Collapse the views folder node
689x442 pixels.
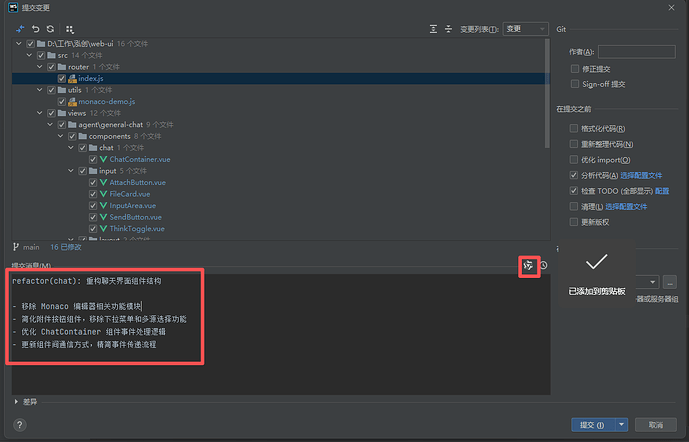pyautogui.click(x=40, y=113)
